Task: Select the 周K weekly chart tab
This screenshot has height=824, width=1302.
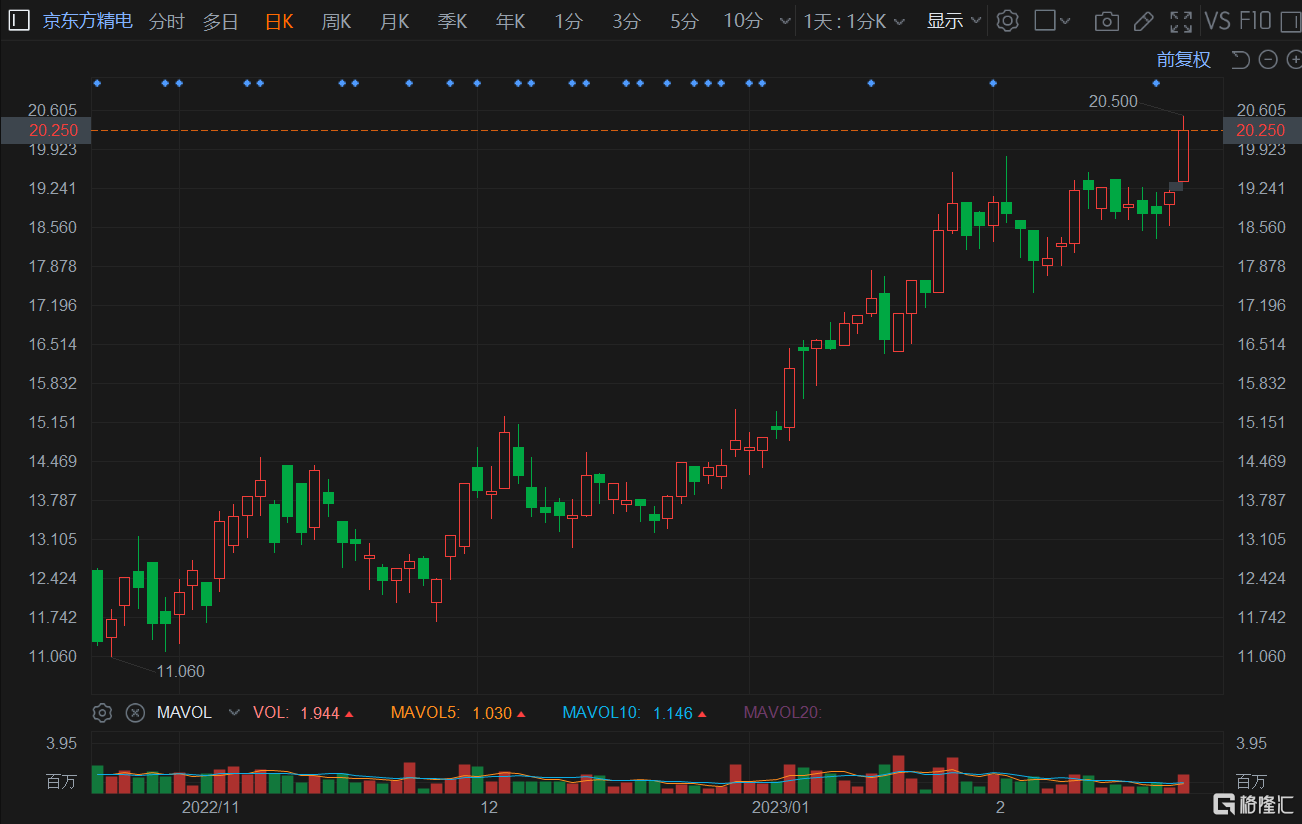Action: pos(336,21)
